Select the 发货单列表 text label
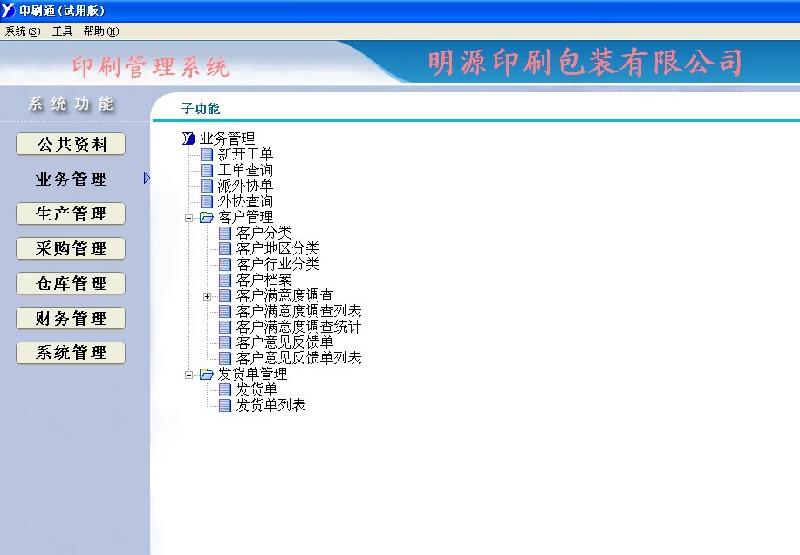Image resolution: width=800 pixels, height=555 pixels. [x=270, y=406]
